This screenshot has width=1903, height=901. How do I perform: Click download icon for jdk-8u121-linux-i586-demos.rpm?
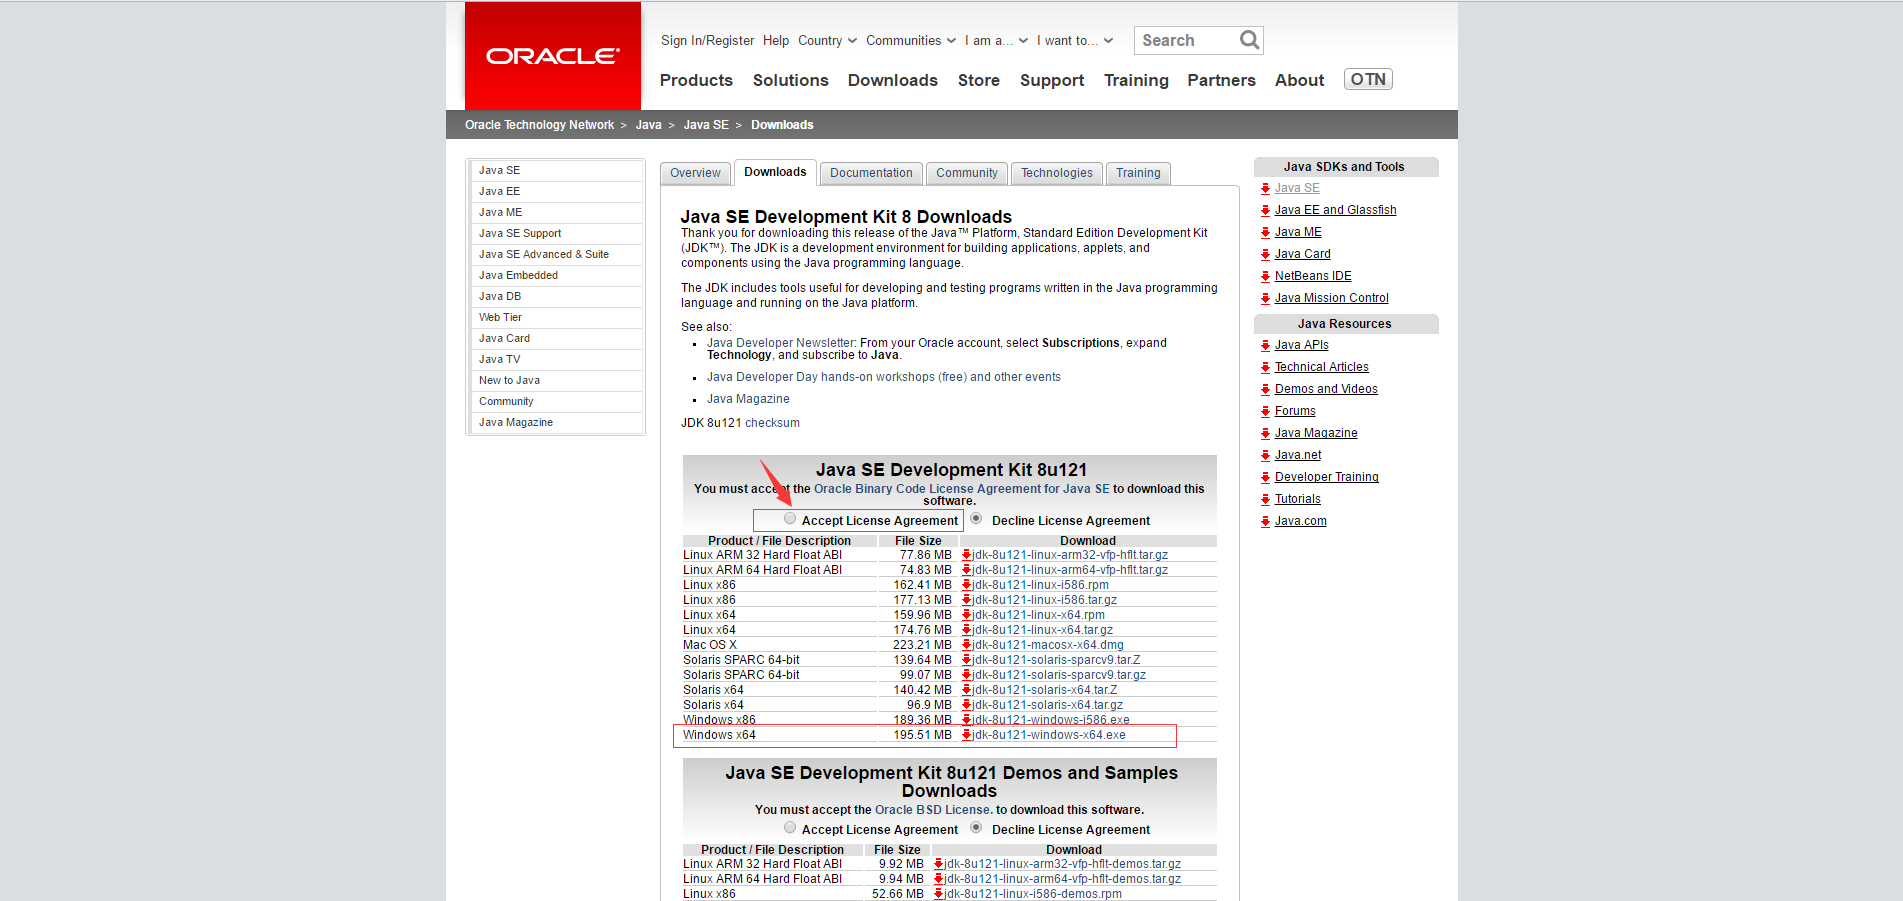click(x=939, y=894)
